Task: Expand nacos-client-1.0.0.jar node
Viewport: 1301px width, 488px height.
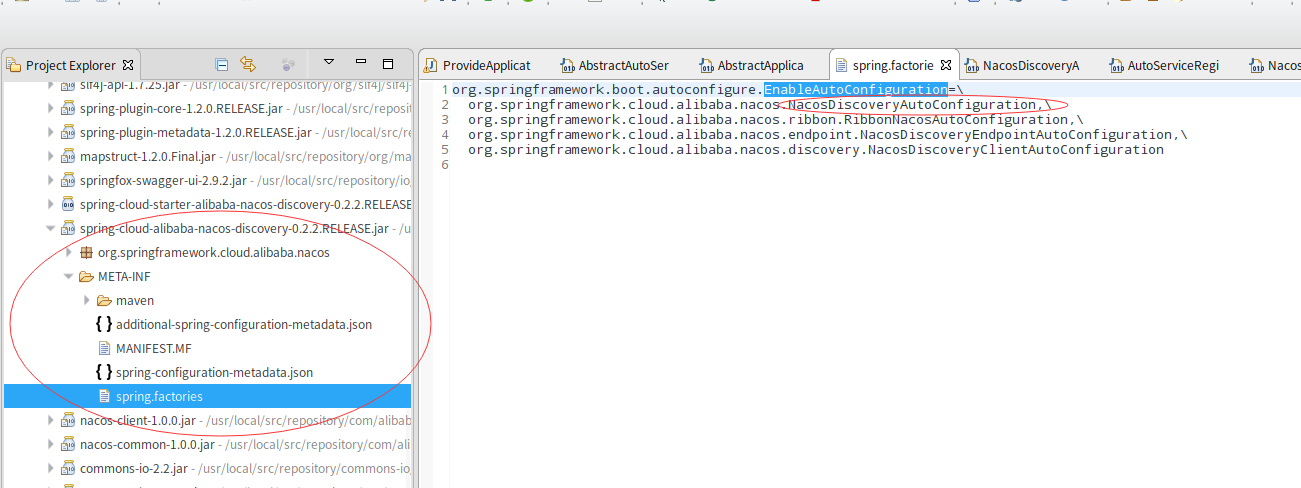Action: [x=51, y=420]
